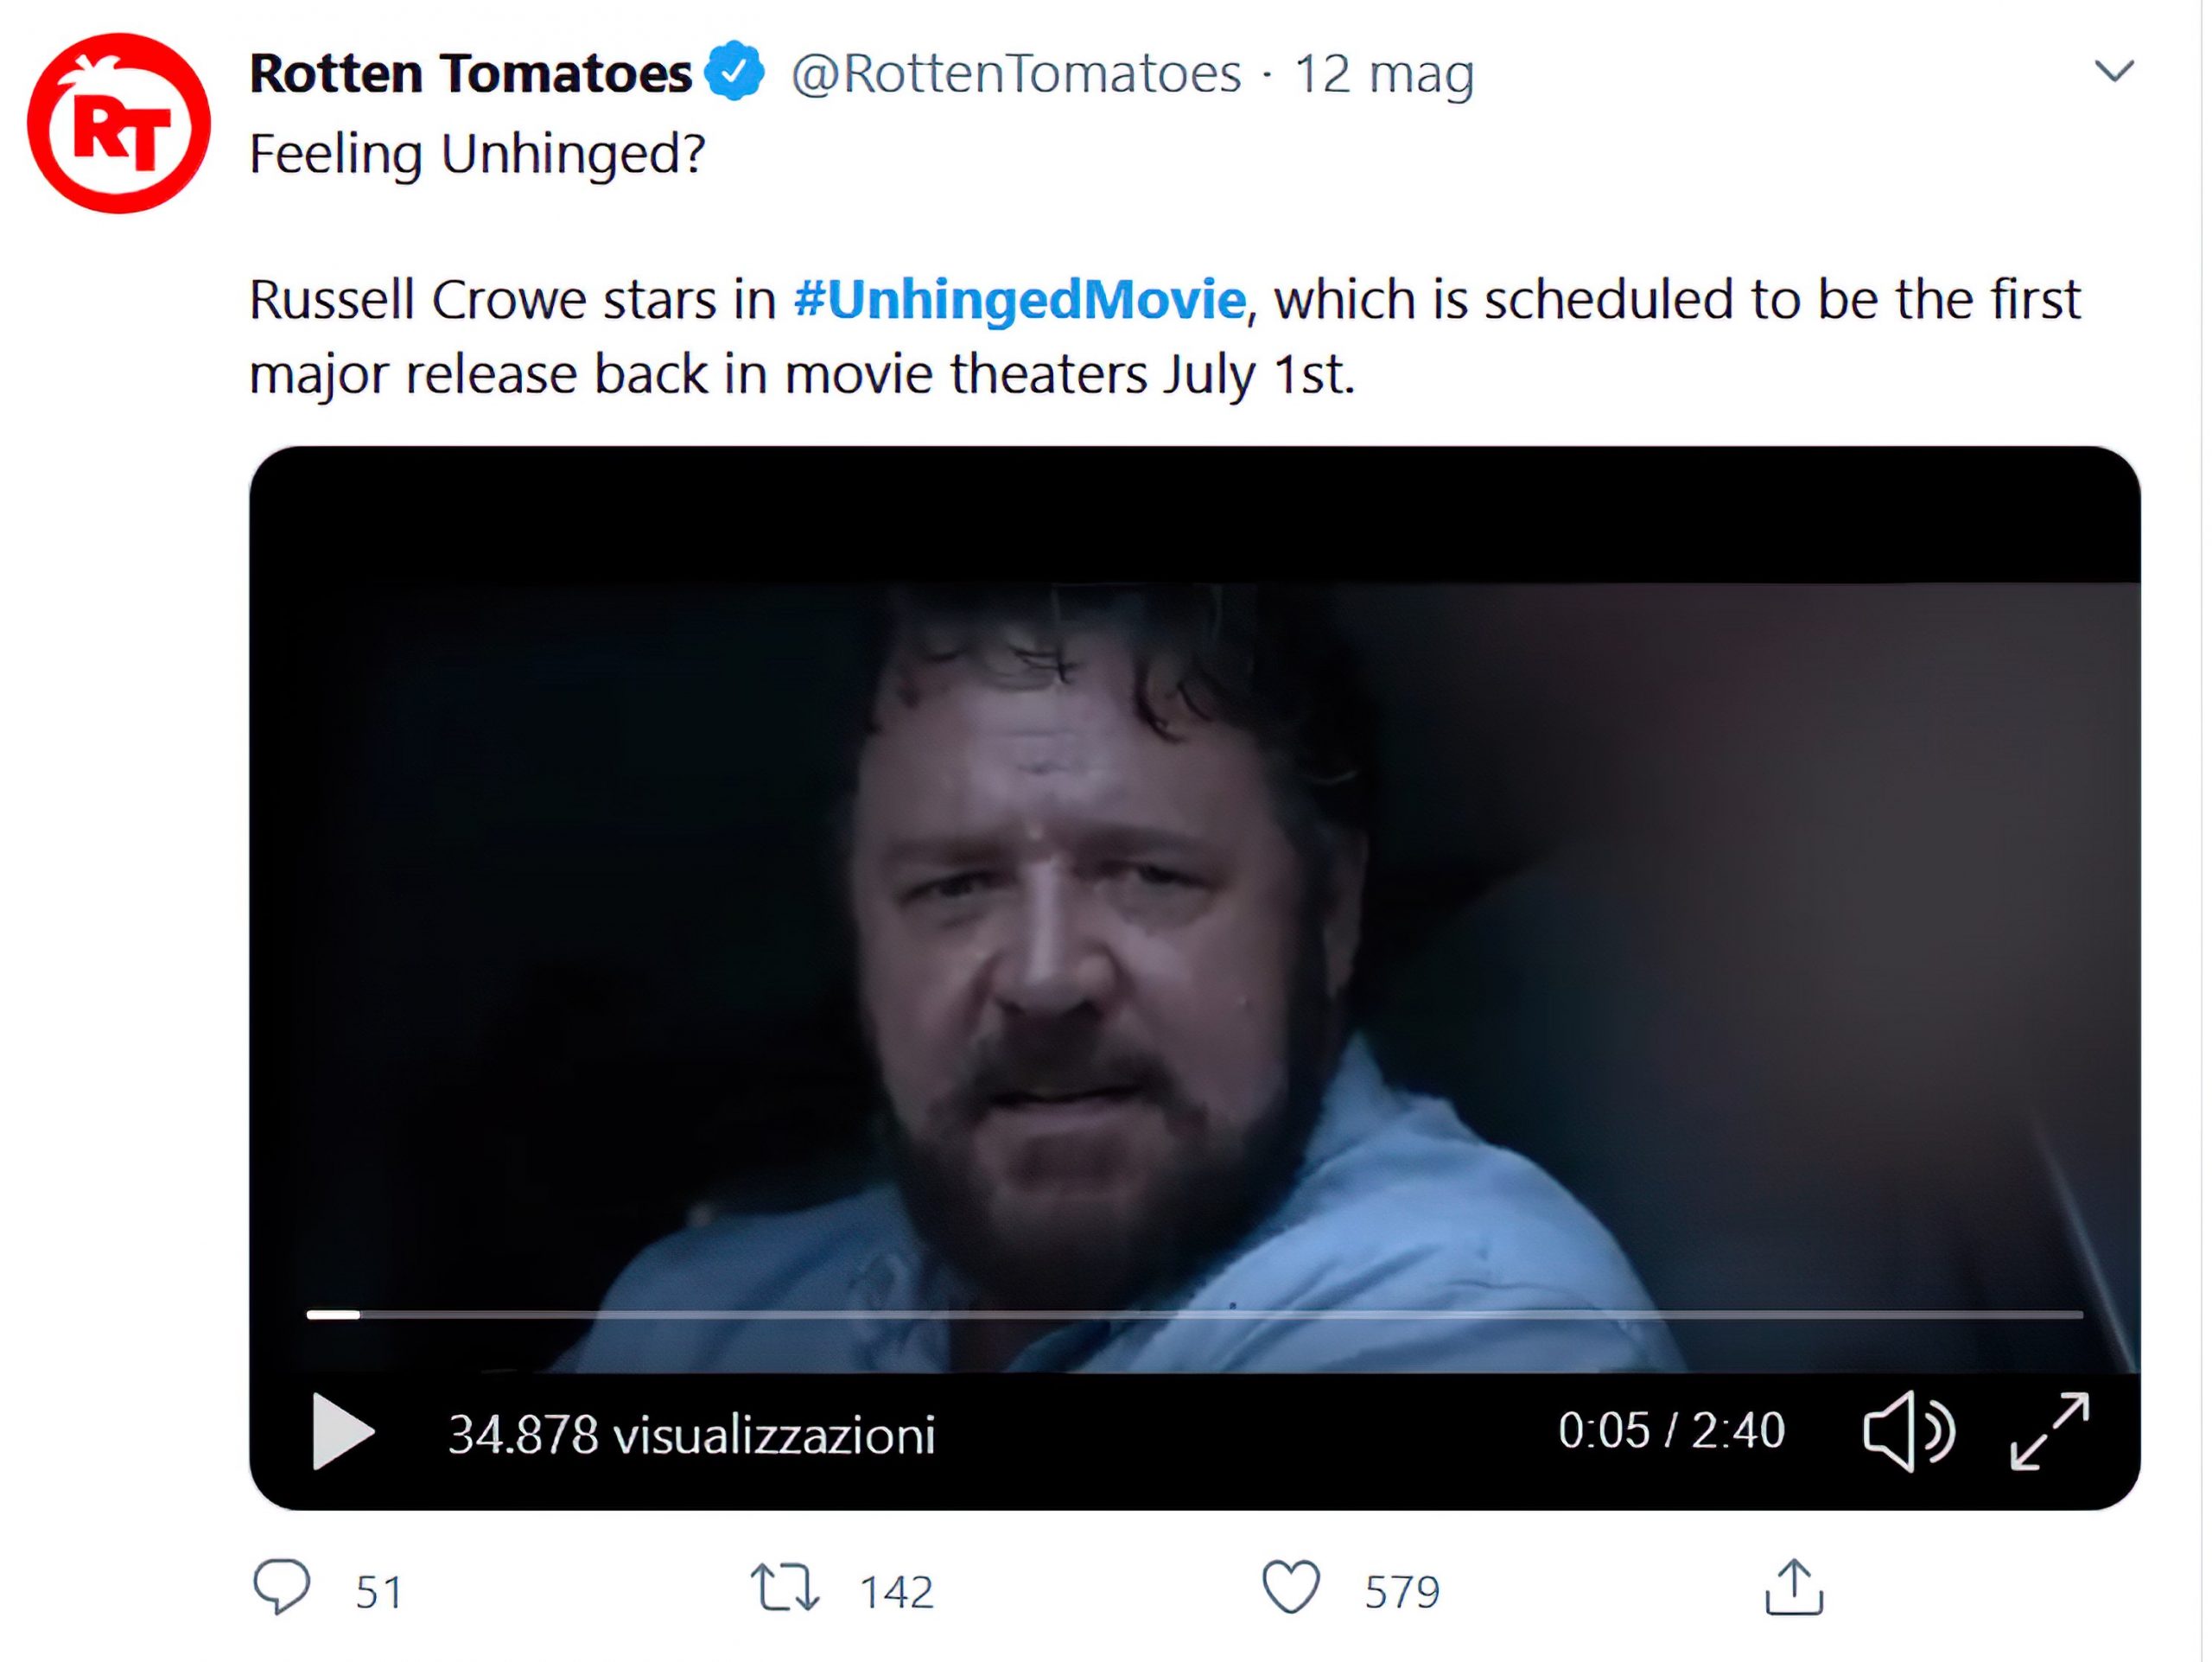Click the Rotten Tomatoes display name

(x=470, y=73)
